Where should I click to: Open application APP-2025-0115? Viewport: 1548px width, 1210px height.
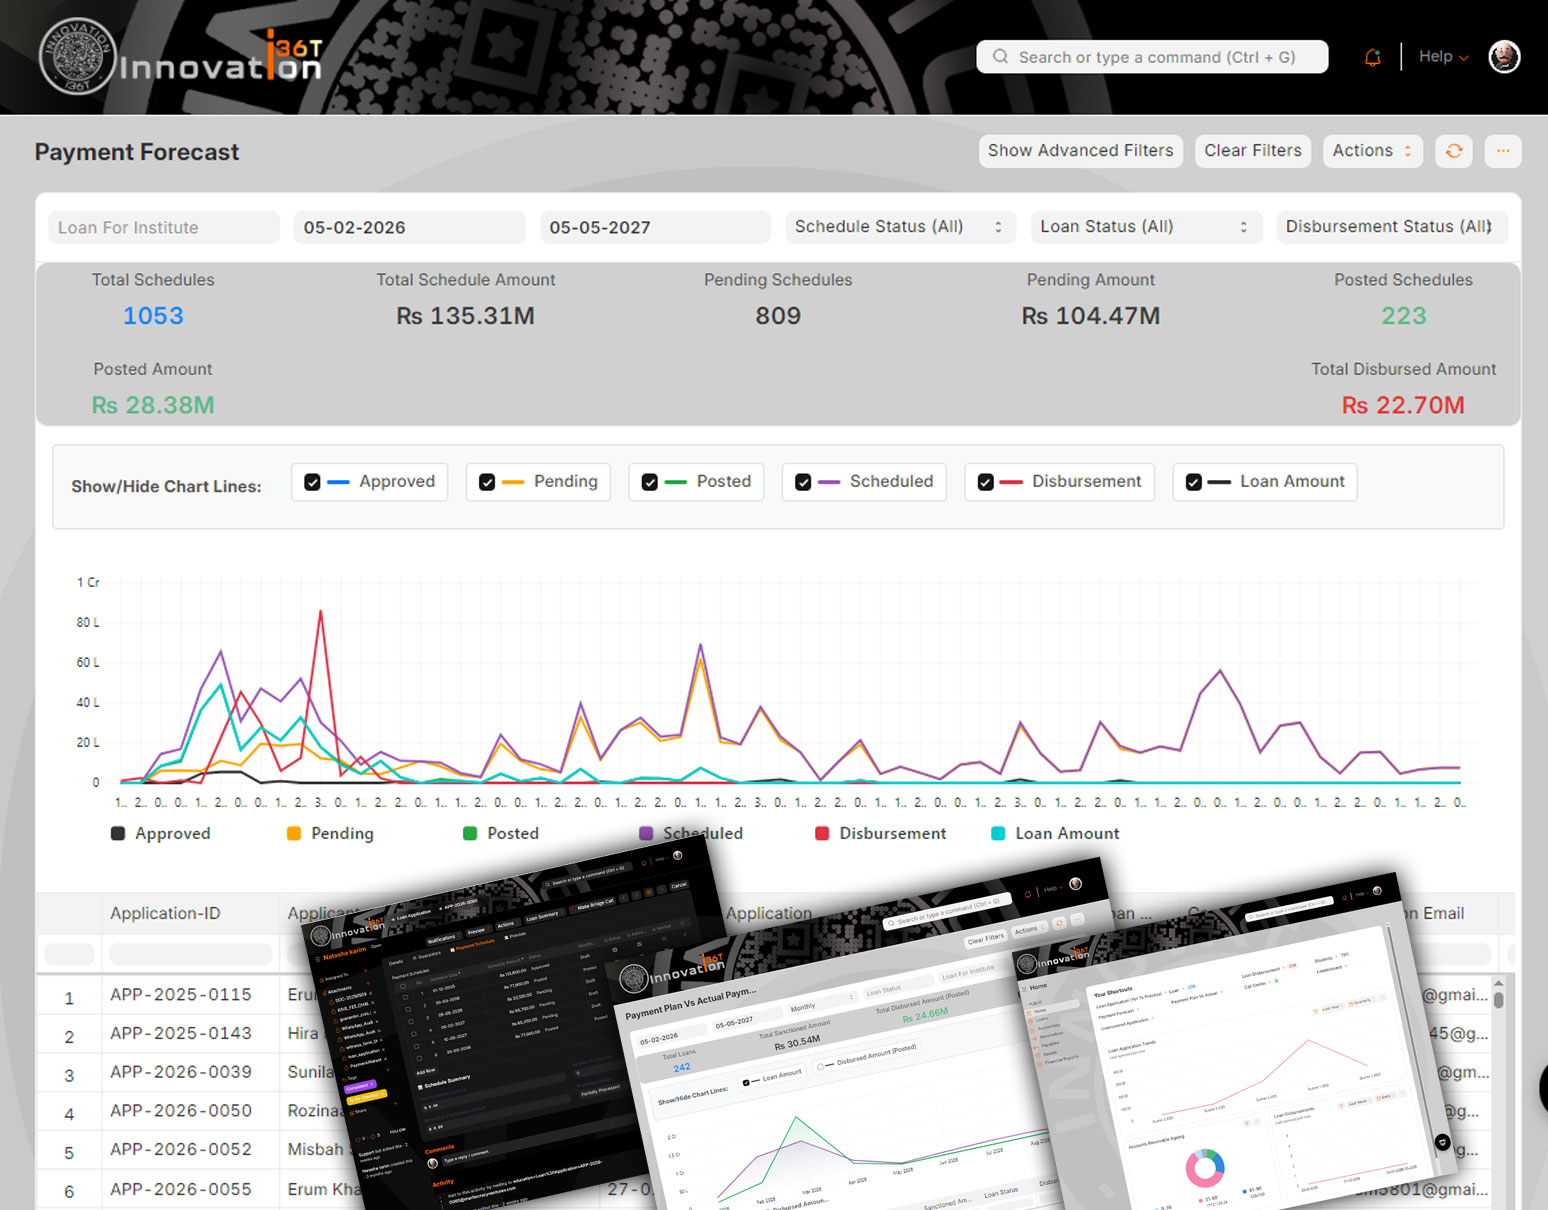[x=181, y=995]
